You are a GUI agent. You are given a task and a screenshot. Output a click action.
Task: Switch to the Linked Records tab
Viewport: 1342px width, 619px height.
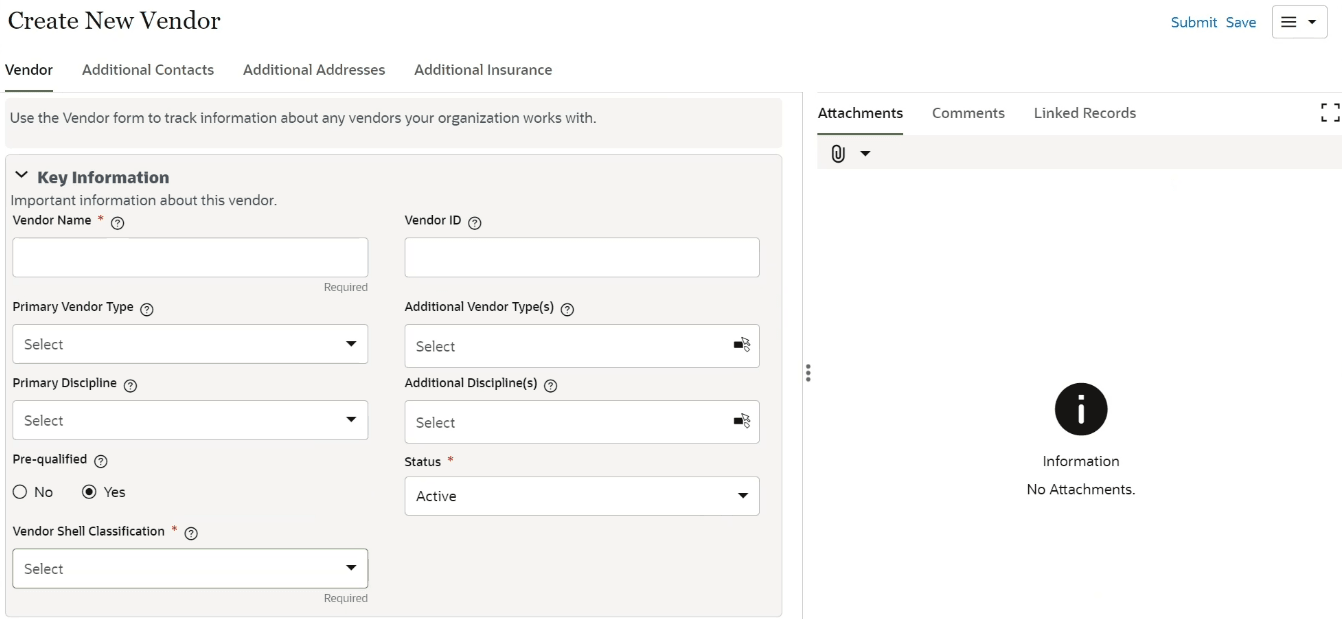(x=1084, y=113)
